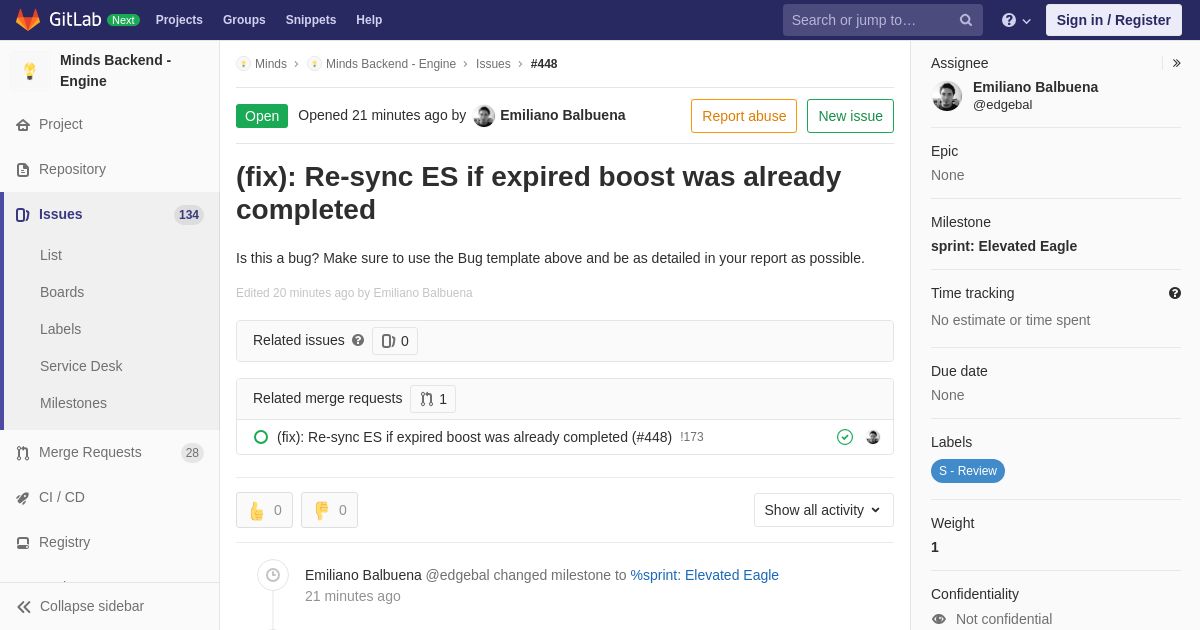Click the Merge Requests icon in sidebar
This screenshot has height=630, width=1200.
click(23, 453)
